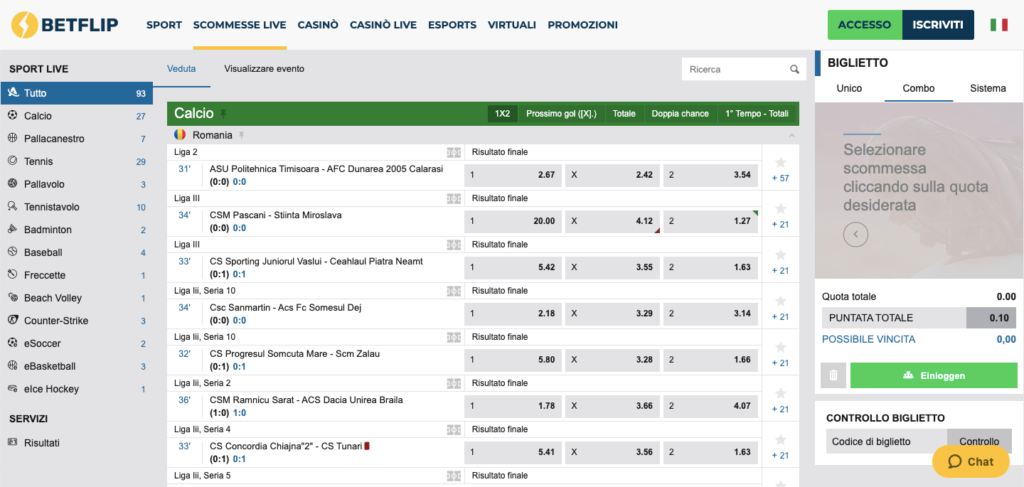Screen dimensions: 1024x487
Task: Select the Doppia chance market tab
Action: pyautogui.click(x=680, y=114)
